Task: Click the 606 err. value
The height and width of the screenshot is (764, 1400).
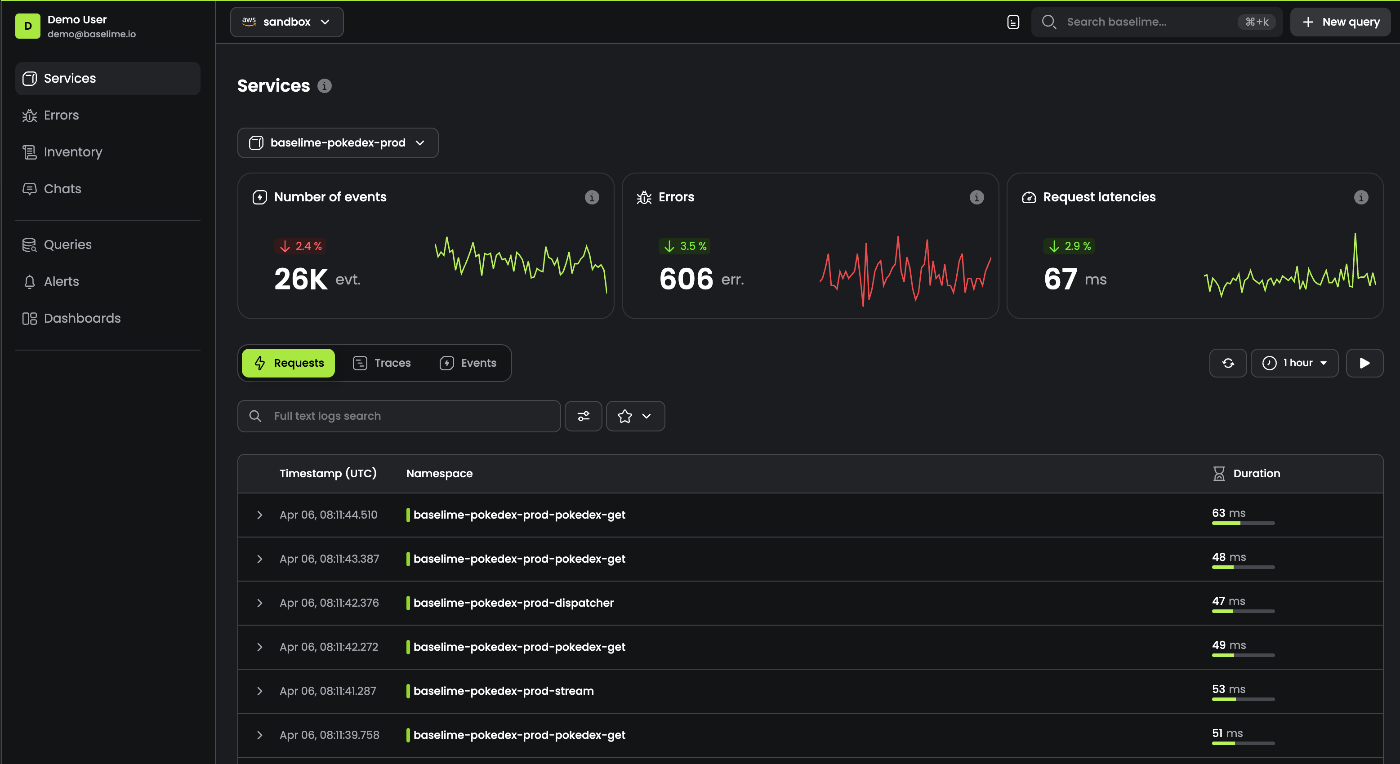Action: pos(702,279)
